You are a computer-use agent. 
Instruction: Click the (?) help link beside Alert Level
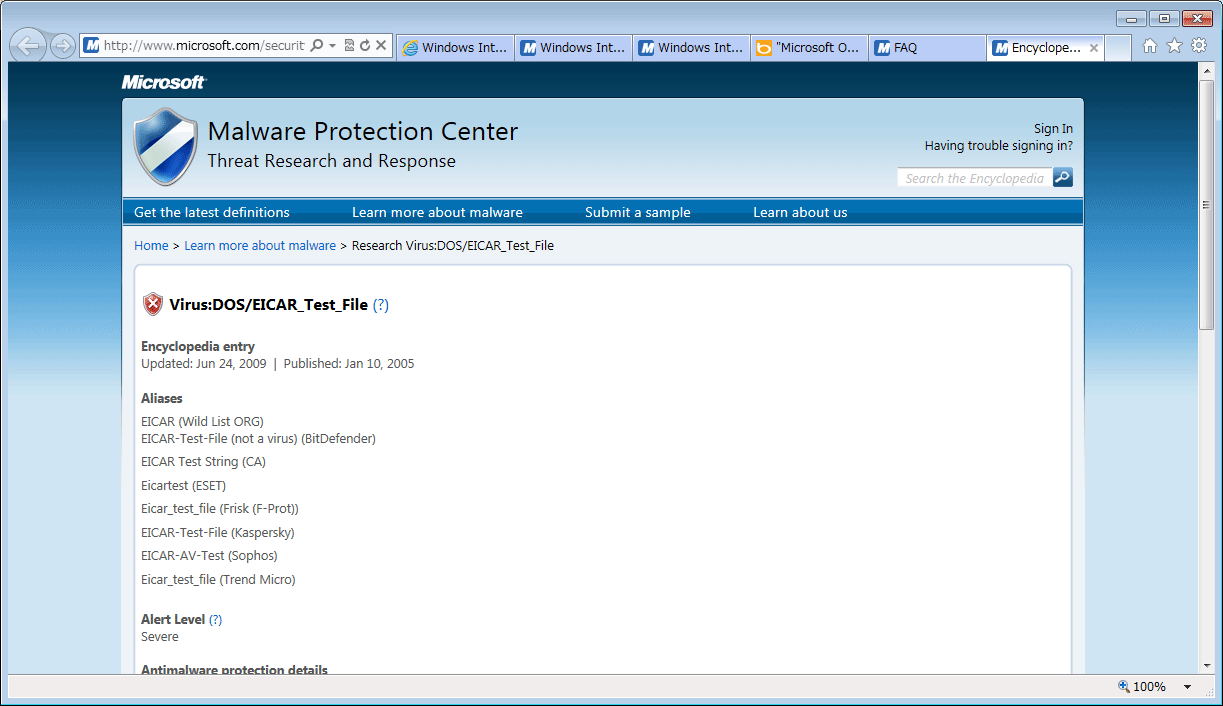215,620
